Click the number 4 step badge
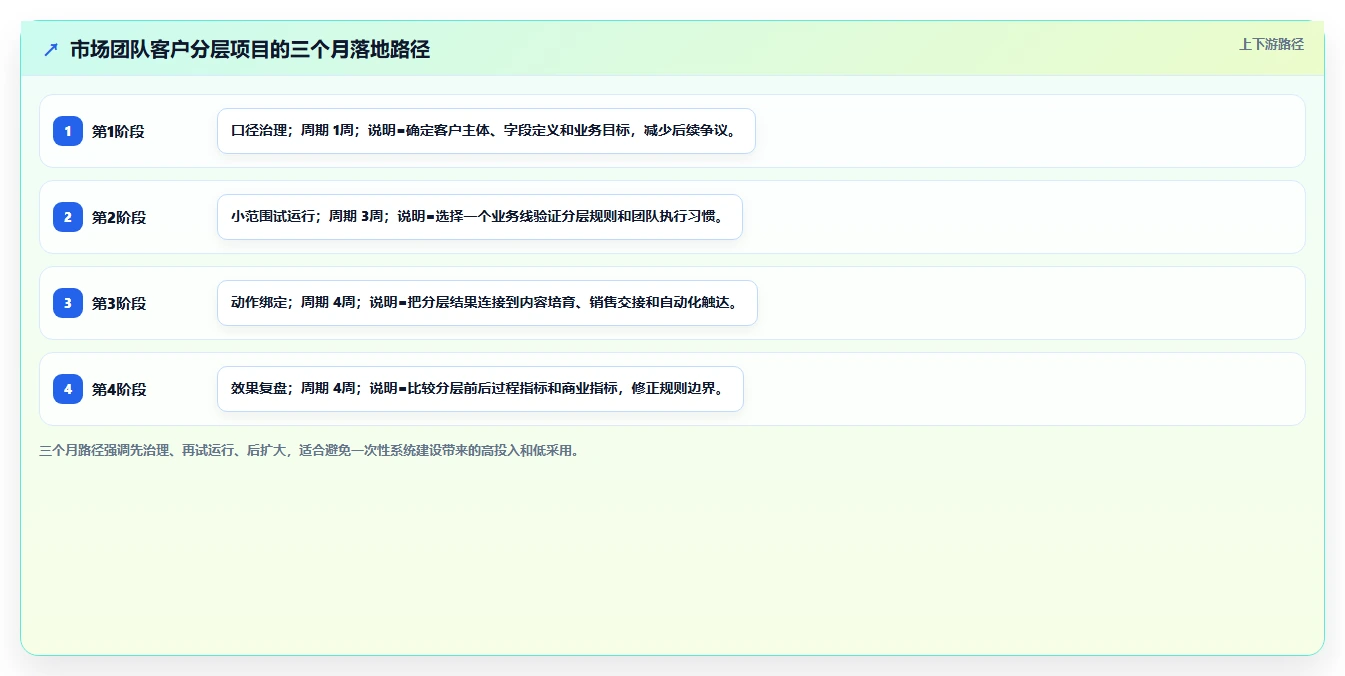1345x676 pixels. coord(68,389)
